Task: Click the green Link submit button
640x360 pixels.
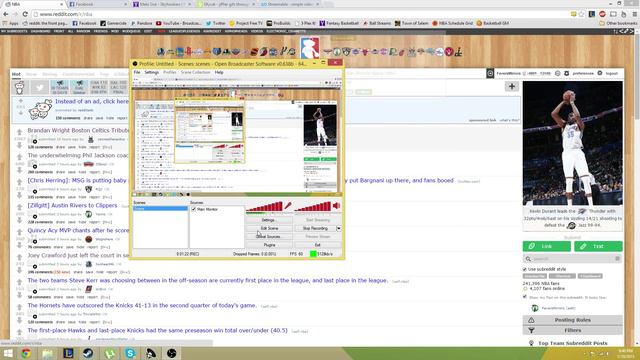Action: coord(547,246)
